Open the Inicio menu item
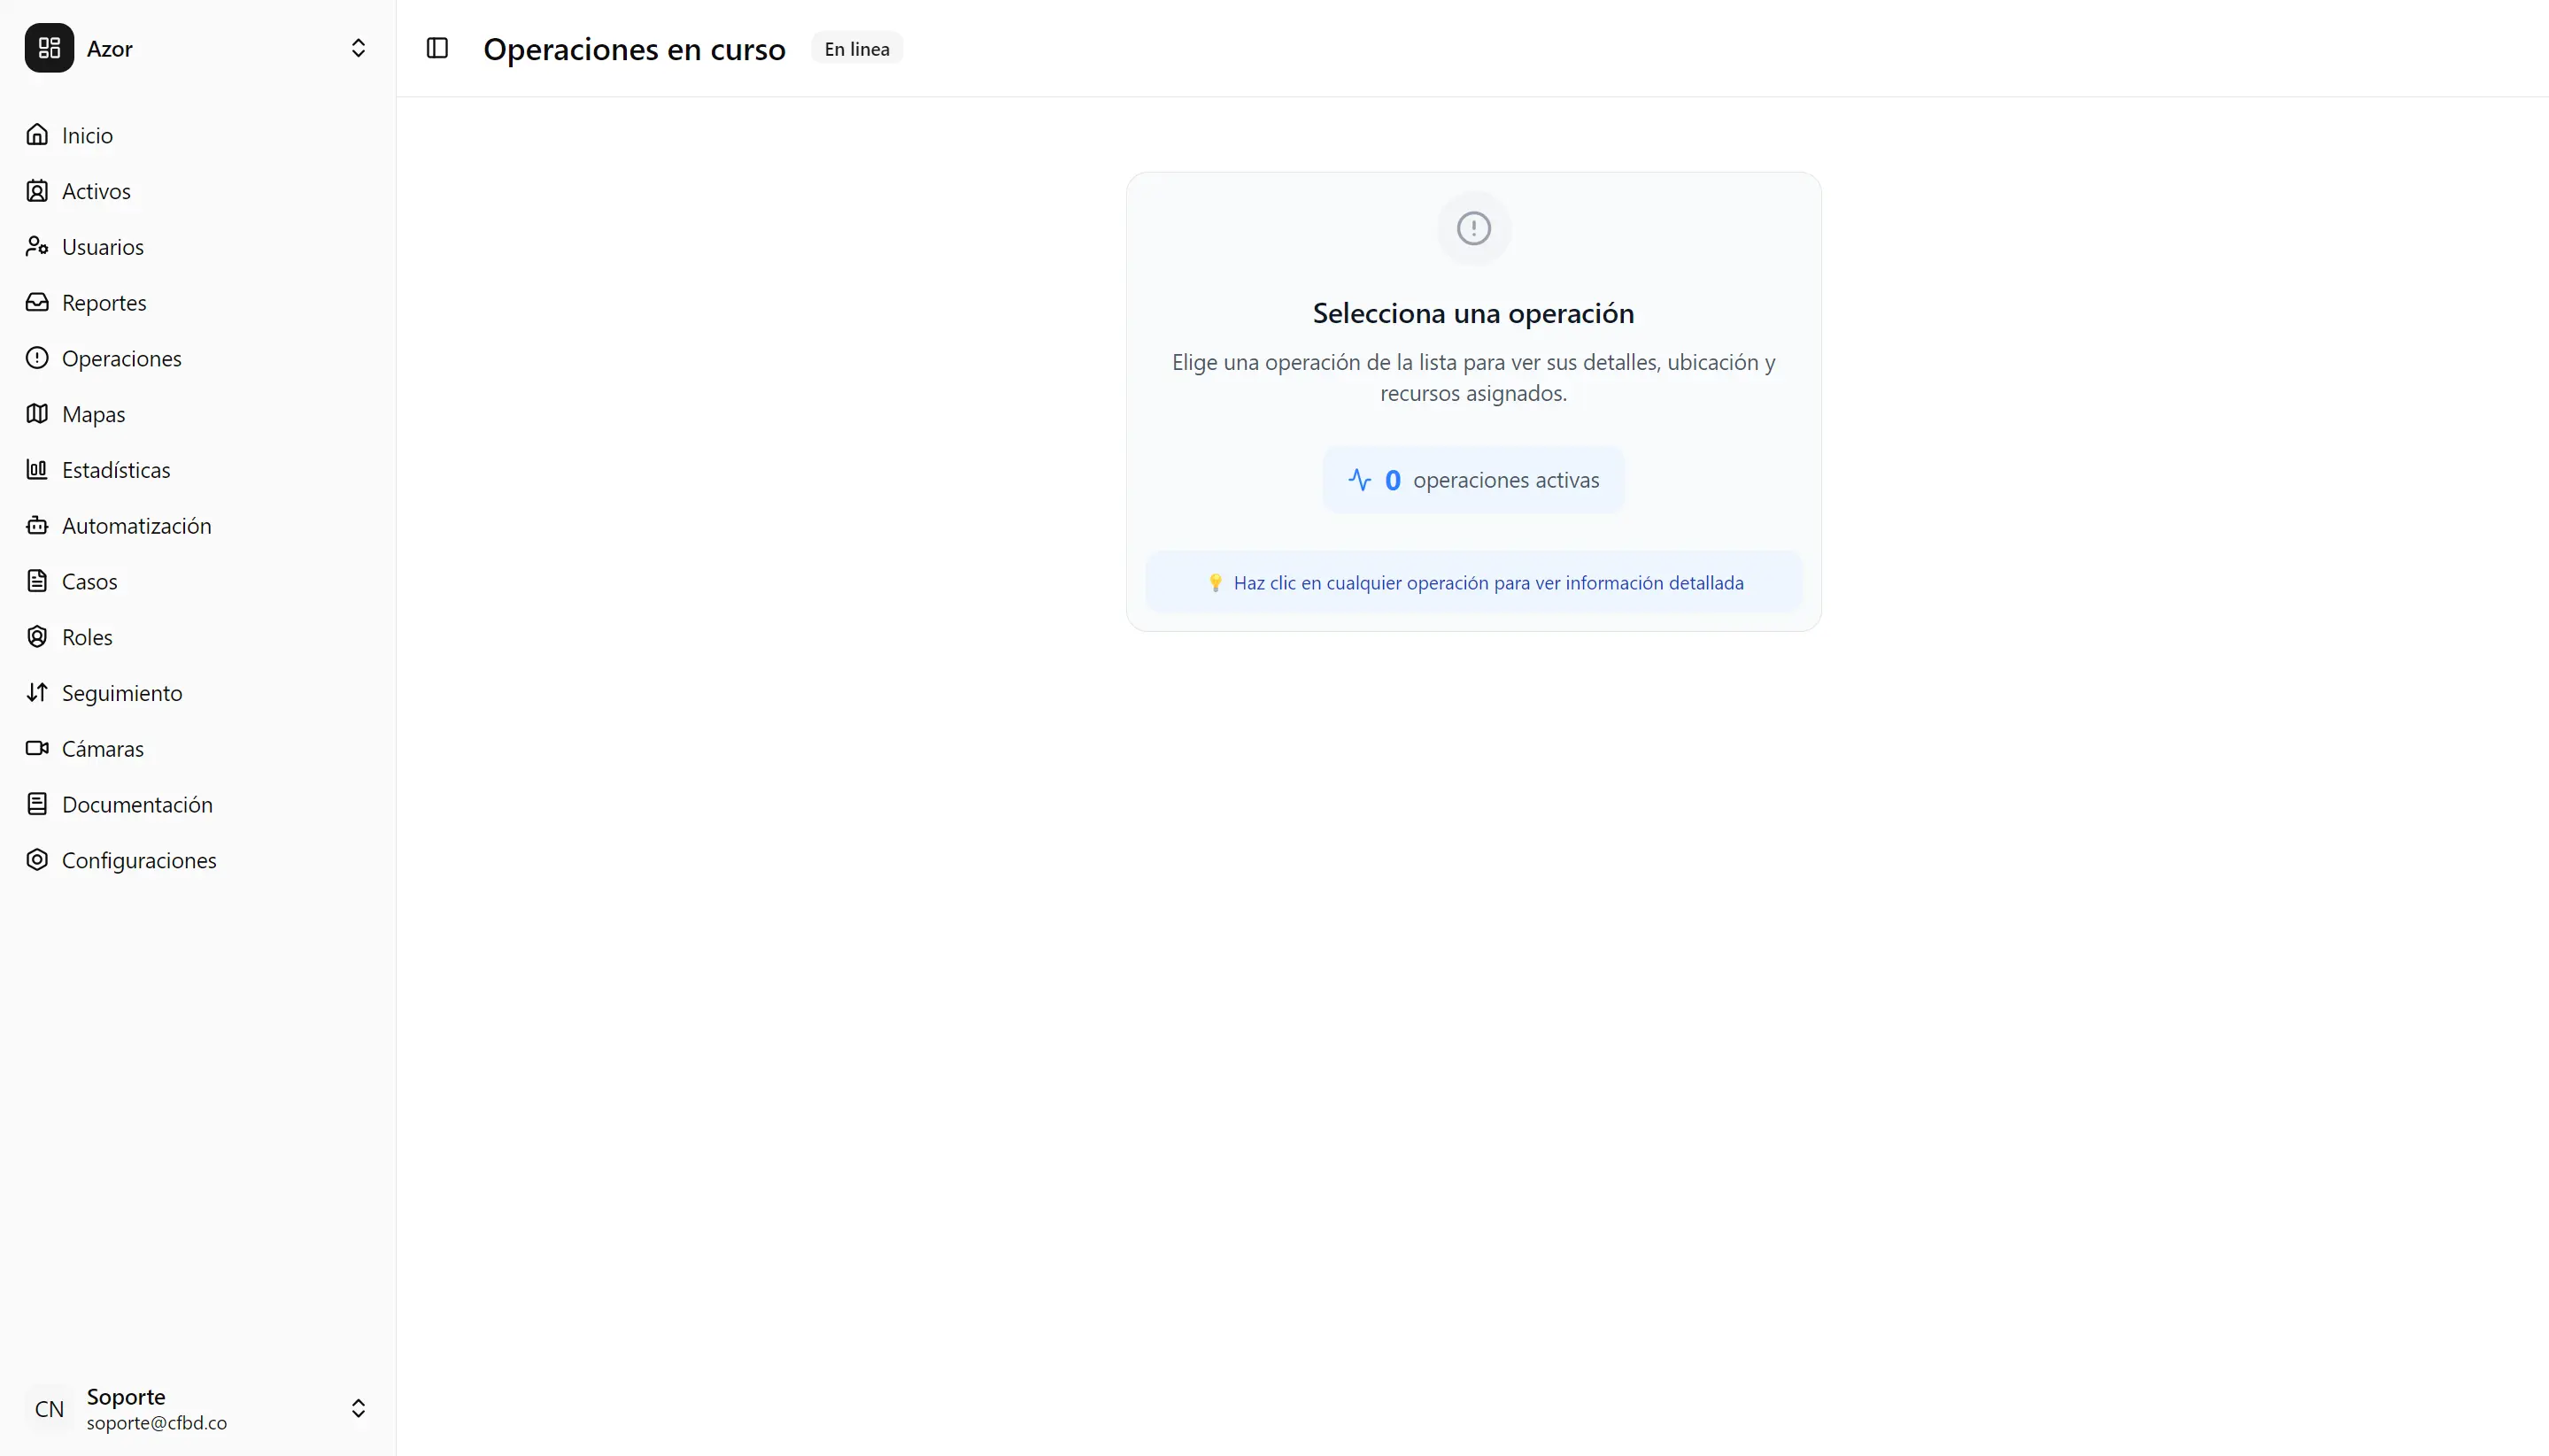Screen dimensions: 2549x1456 (88, 135)
